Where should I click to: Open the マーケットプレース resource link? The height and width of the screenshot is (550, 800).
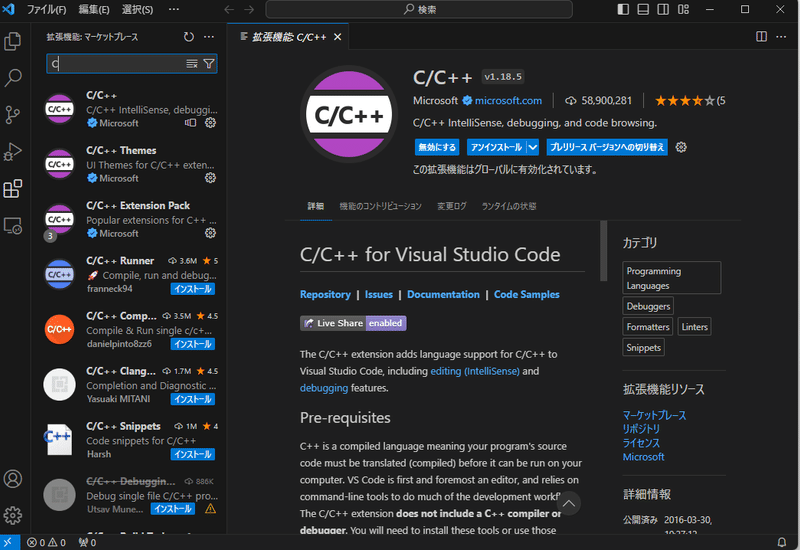coord(655,415)
